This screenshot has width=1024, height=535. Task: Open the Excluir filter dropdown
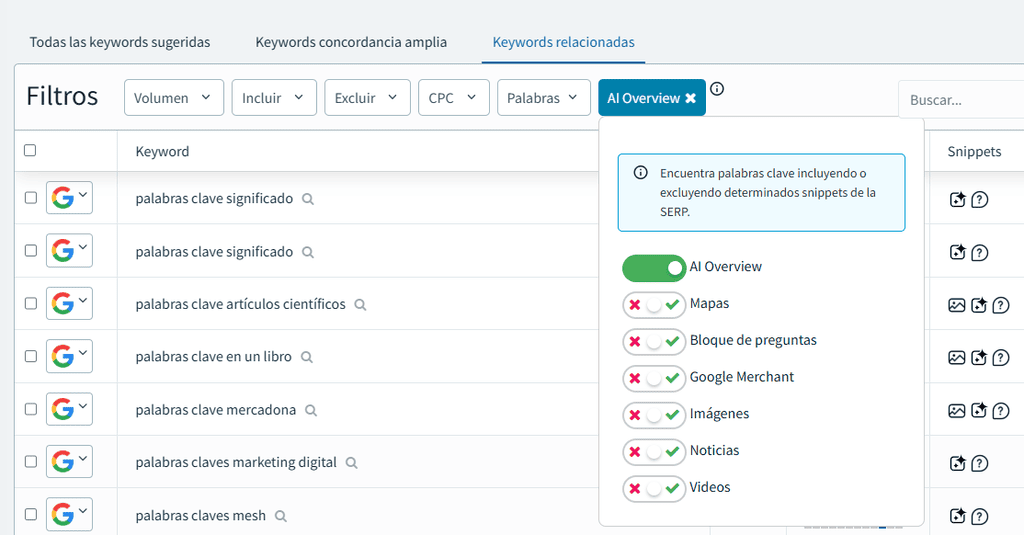click(367, 98)
